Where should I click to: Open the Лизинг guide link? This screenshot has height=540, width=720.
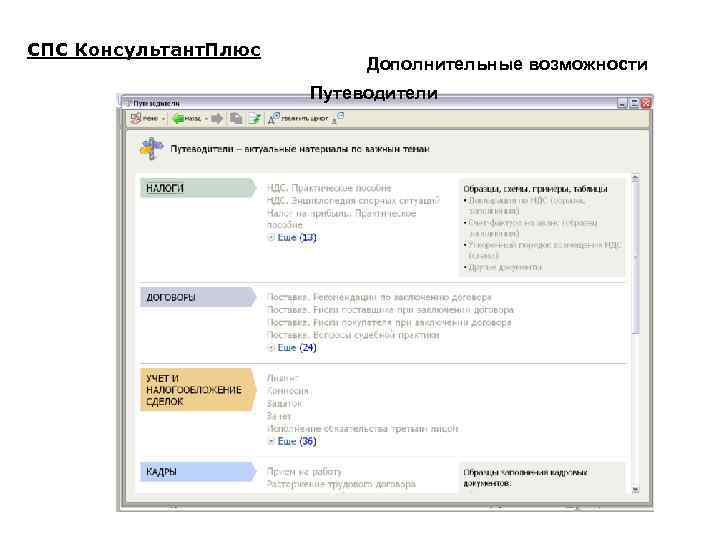[x=283, y=378]
